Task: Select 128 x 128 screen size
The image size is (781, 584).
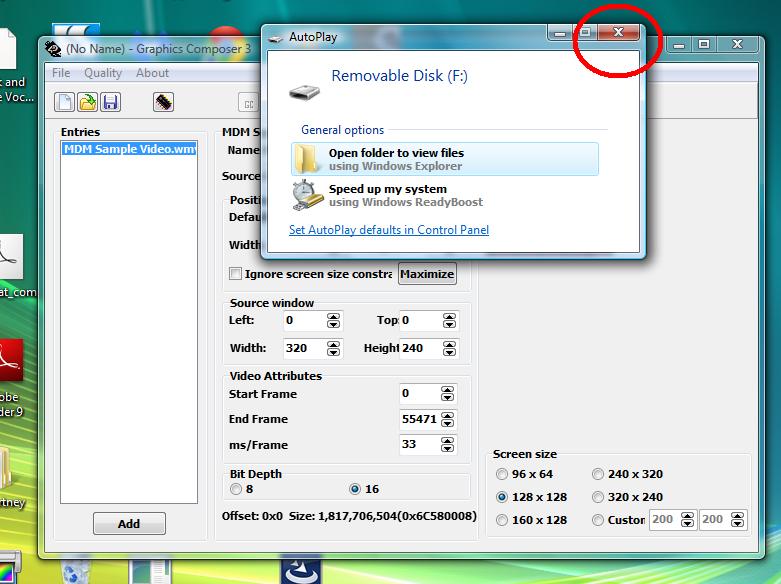Action: [x=502, y=497]
